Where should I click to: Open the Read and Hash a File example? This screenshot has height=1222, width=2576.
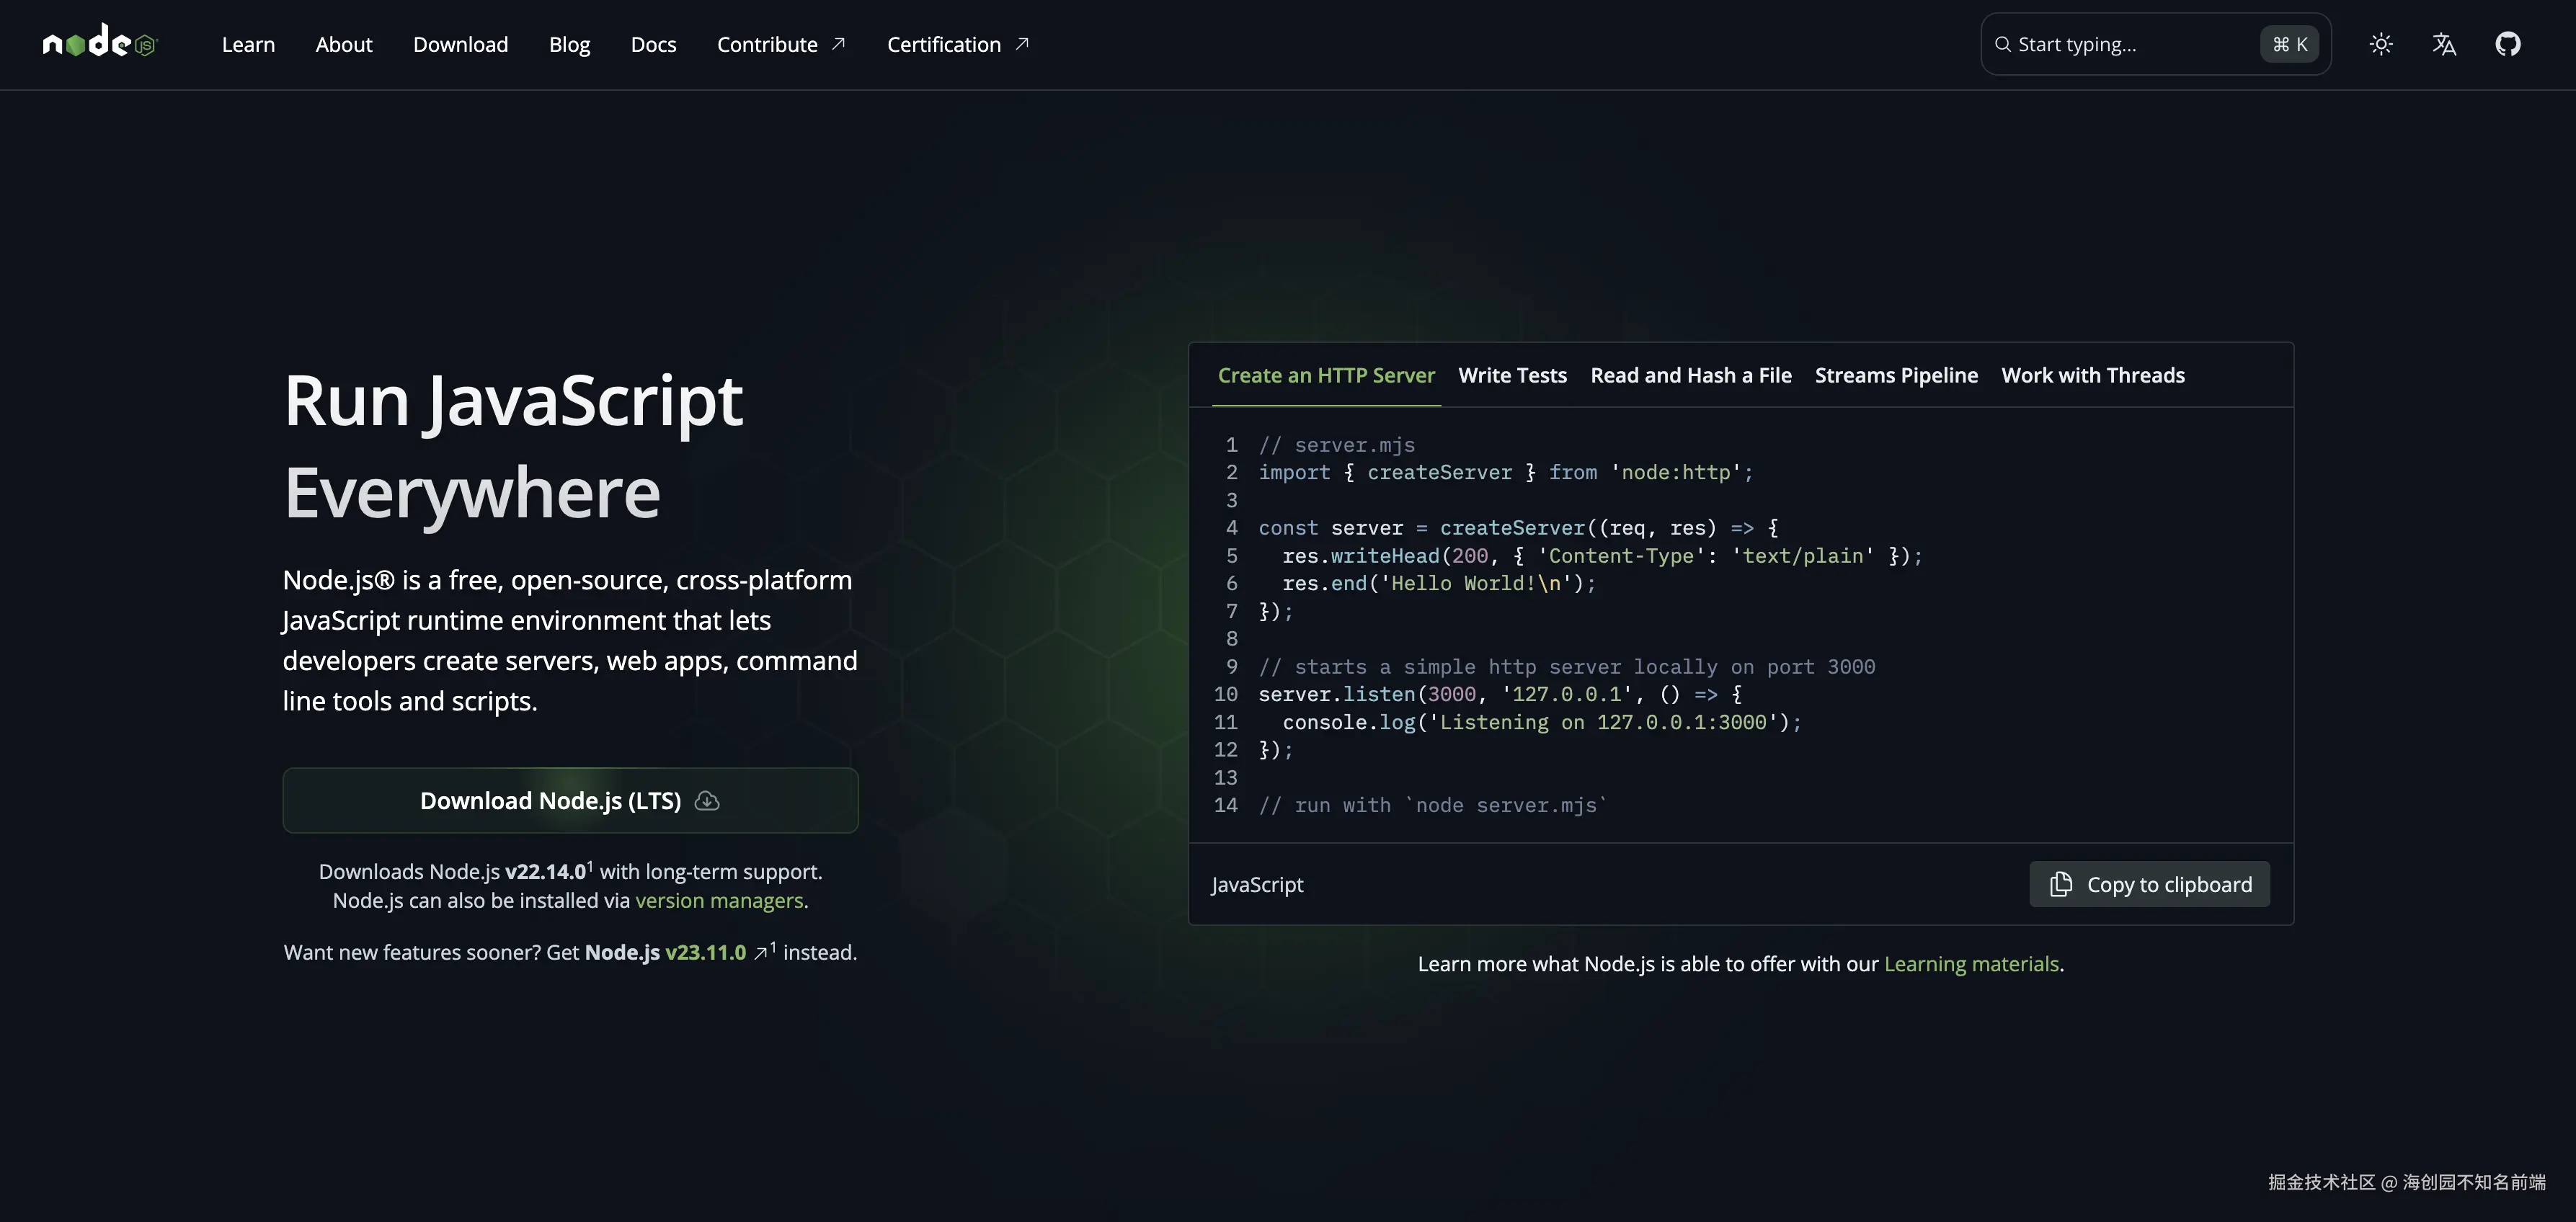[1691, 375]
